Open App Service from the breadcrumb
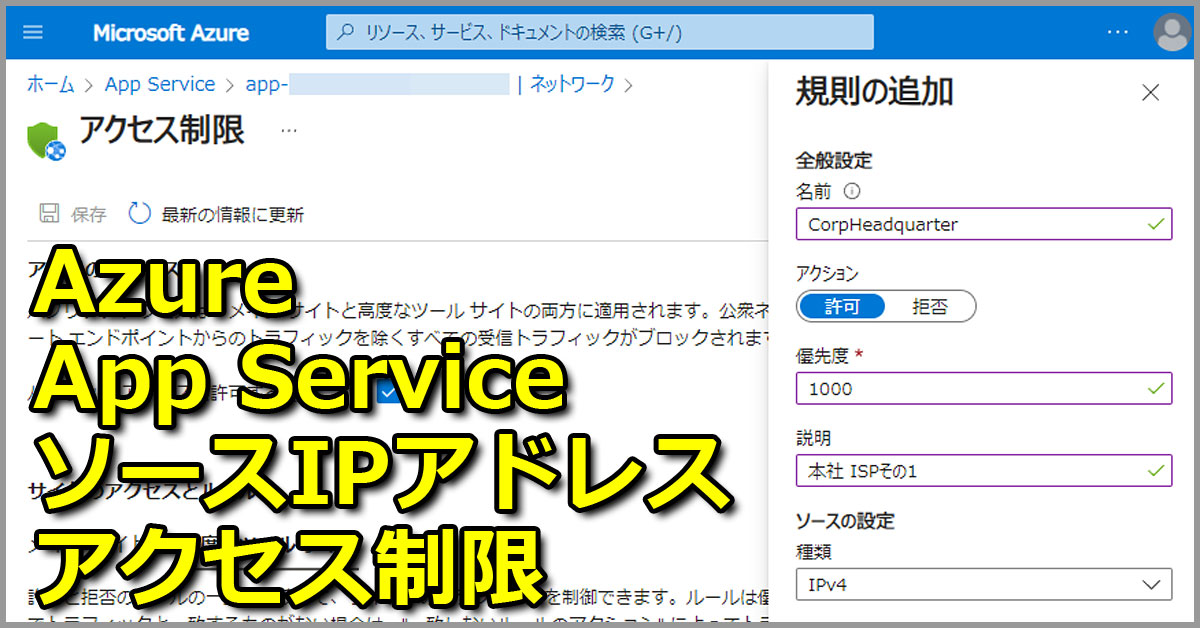 tap(160, 84)
